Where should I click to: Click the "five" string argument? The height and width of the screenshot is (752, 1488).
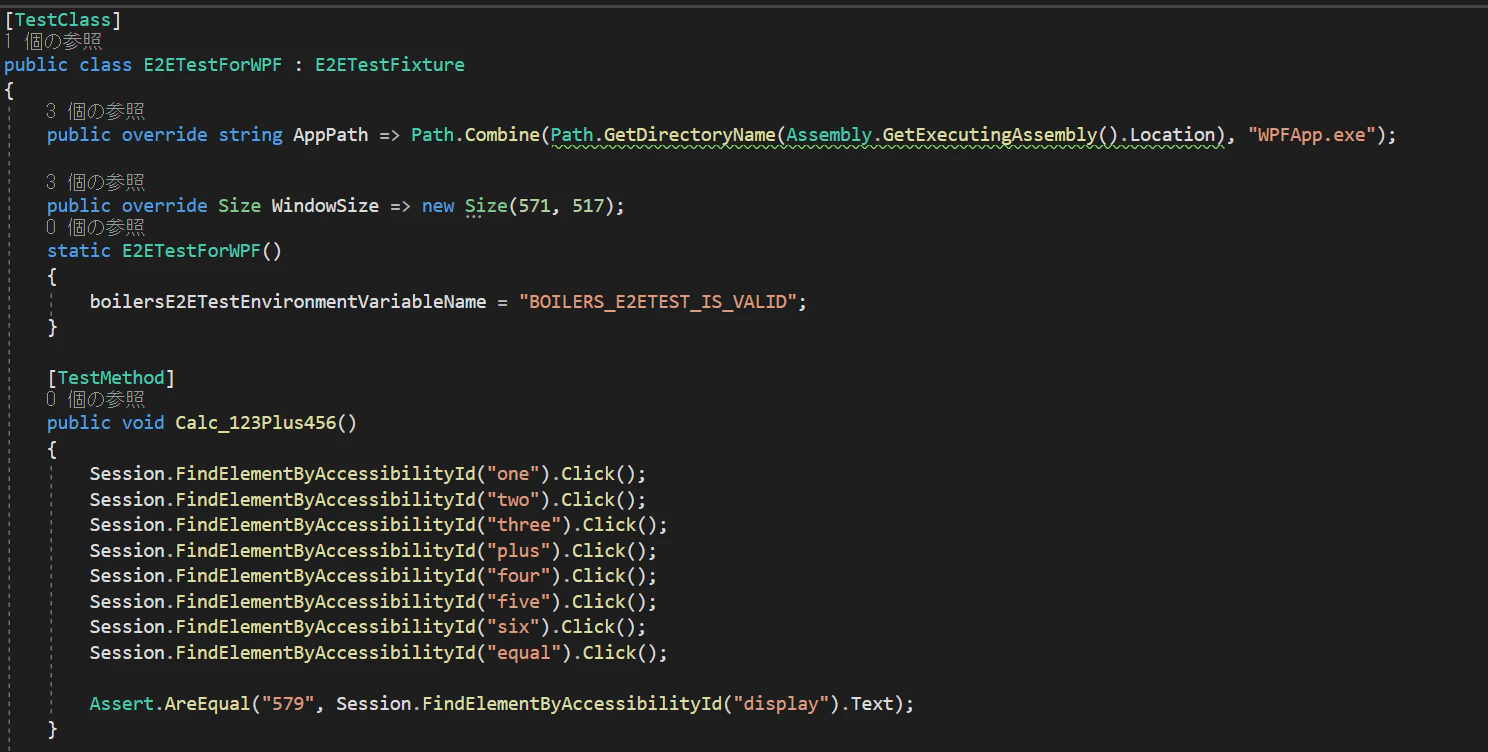coord(519,602)
